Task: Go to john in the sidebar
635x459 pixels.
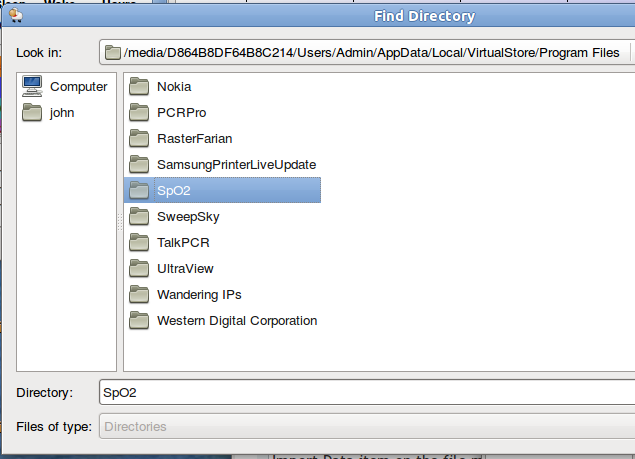Action: point(62,112)
